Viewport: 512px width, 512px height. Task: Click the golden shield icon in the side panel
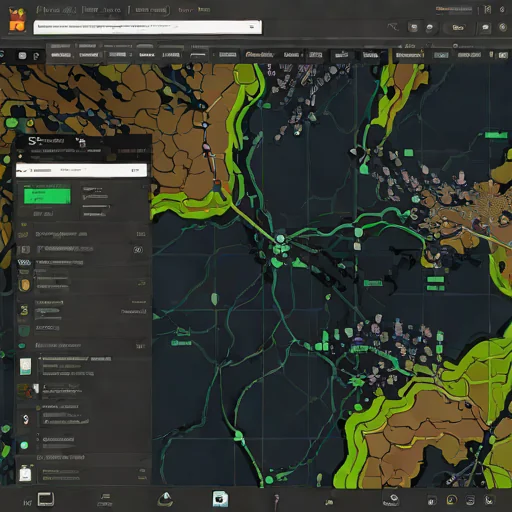[x=25, y=285]
